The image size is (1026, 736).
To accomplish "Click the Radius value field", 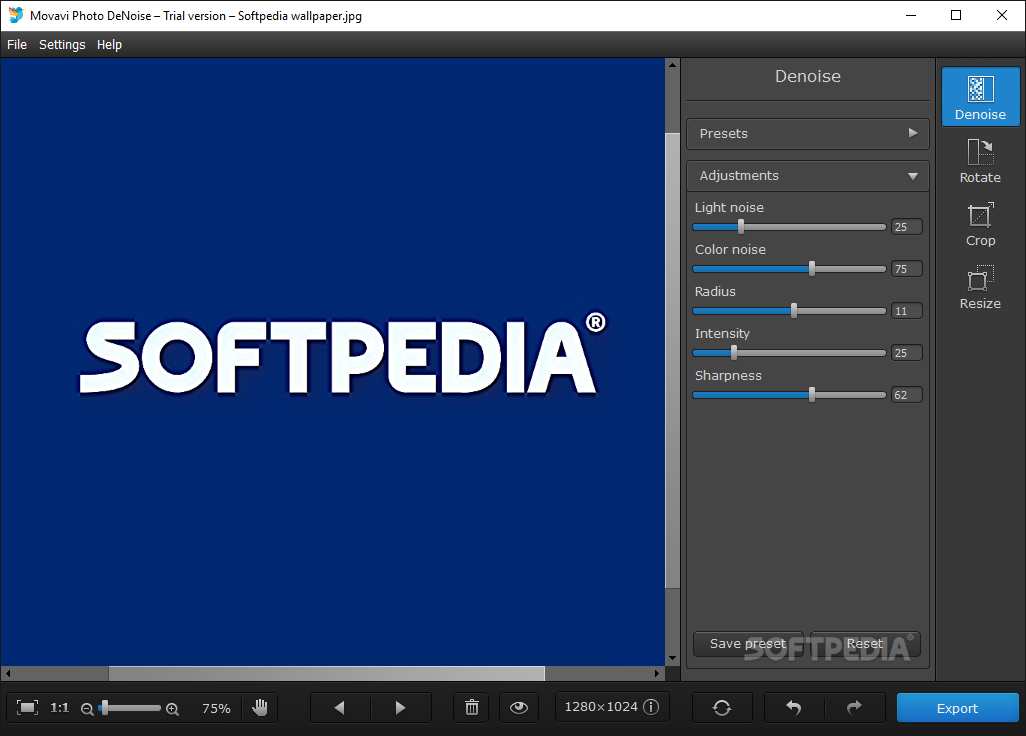I will tap(906, 311).
